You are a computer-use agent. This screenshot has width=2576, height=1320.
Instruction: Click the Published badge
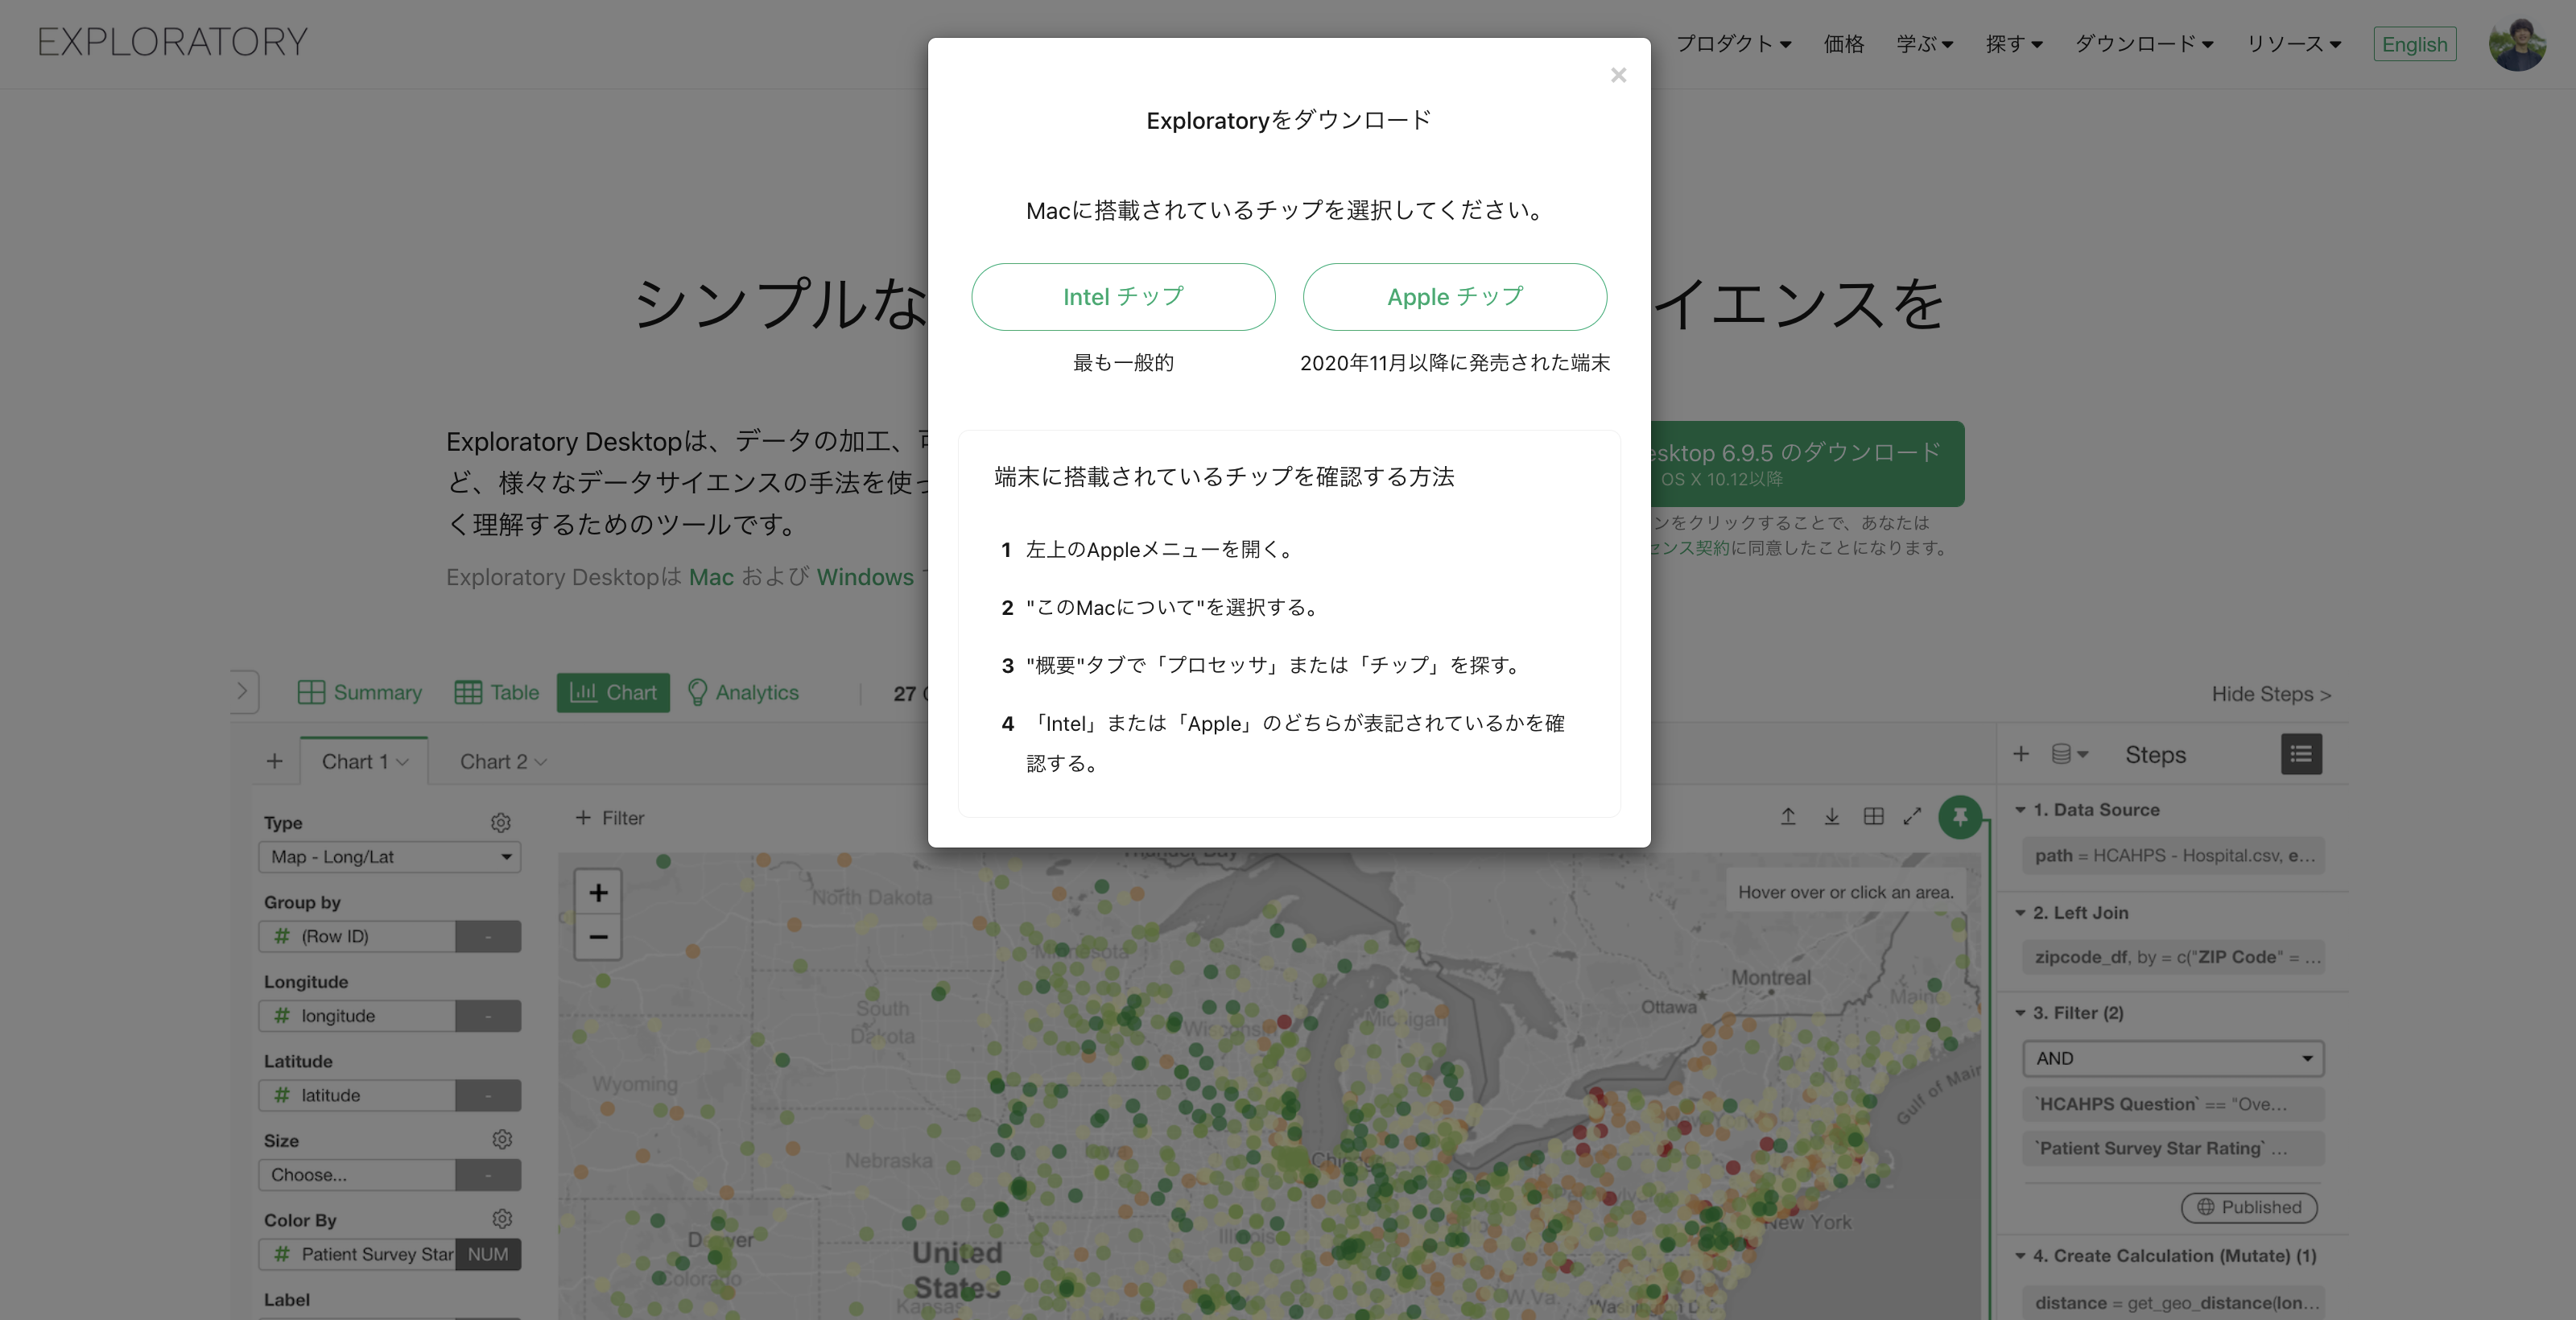pyautogui.click(x=2249, y=1207)
